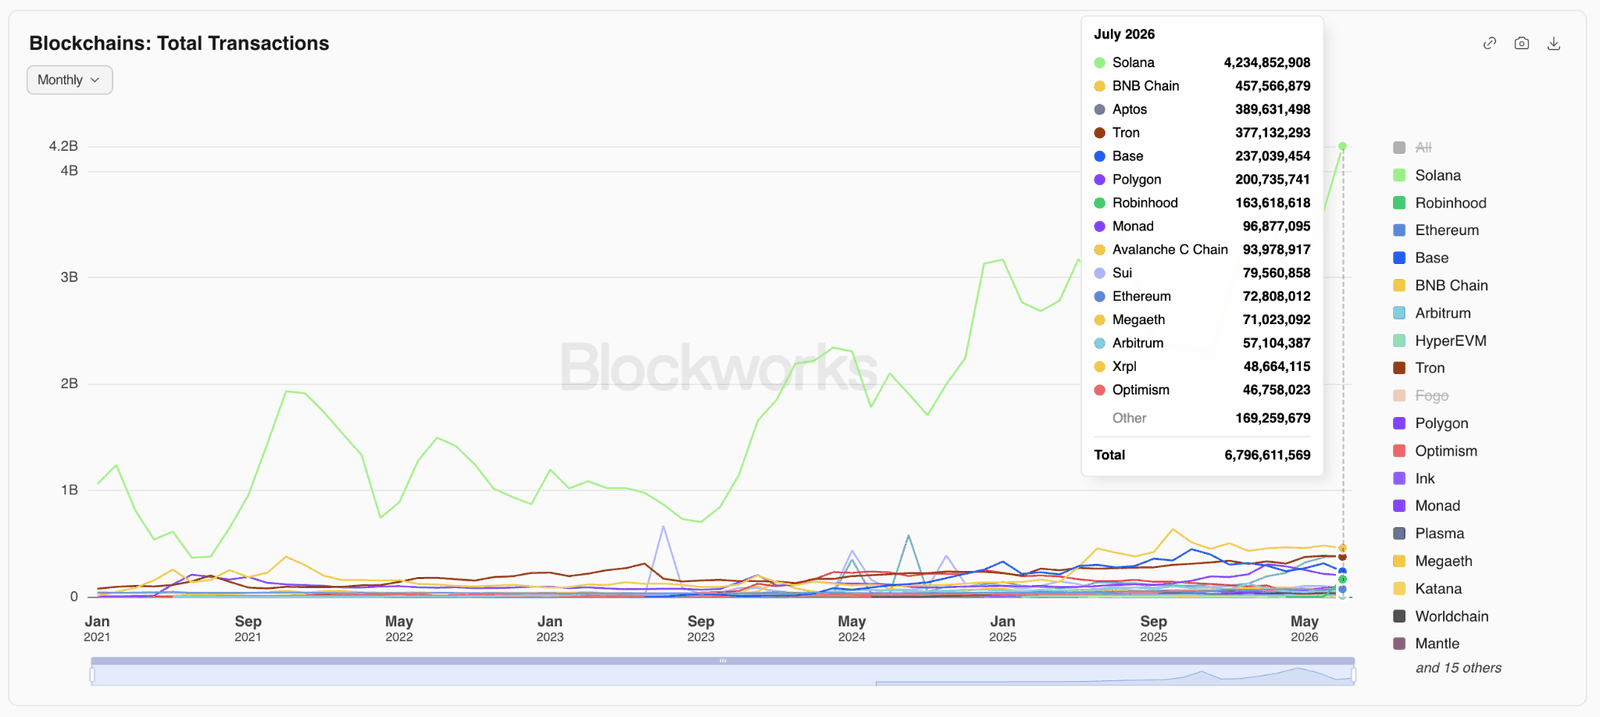
Task: Click the Monad legend square icon
Action: (1399, 506)
